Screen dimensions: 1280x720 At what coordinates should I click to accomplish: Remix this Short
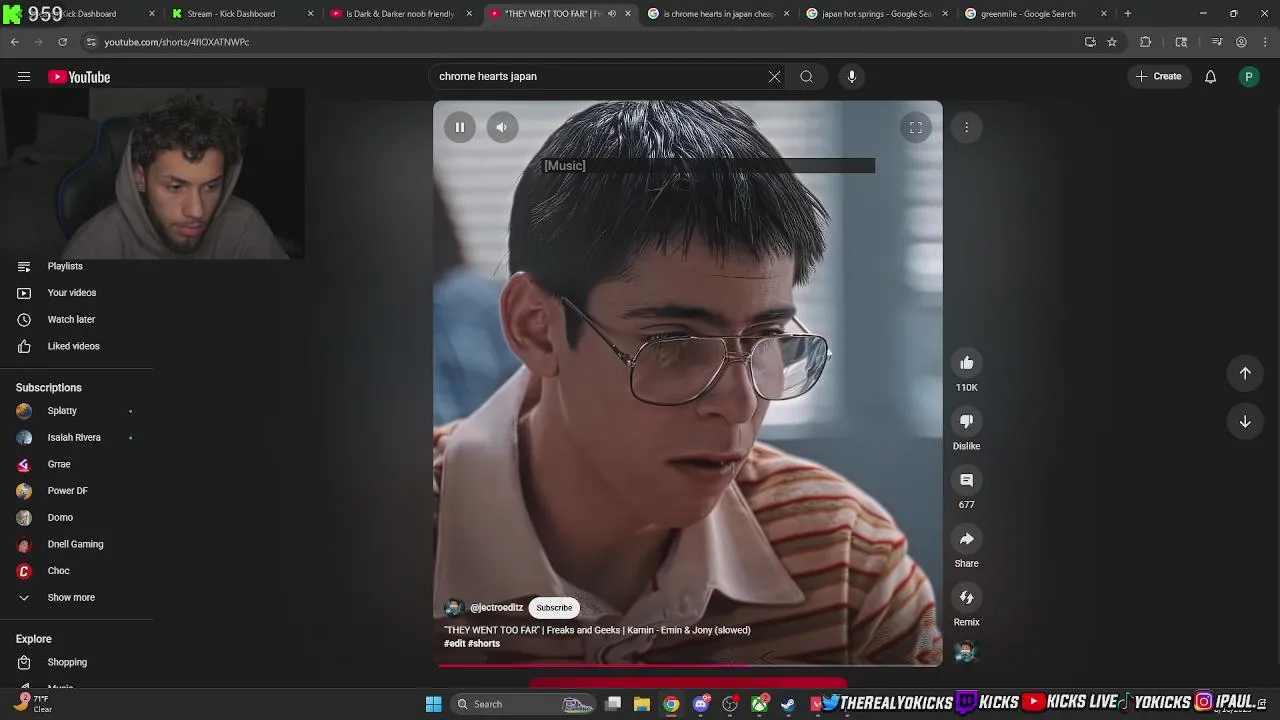[x=967, y=597]
